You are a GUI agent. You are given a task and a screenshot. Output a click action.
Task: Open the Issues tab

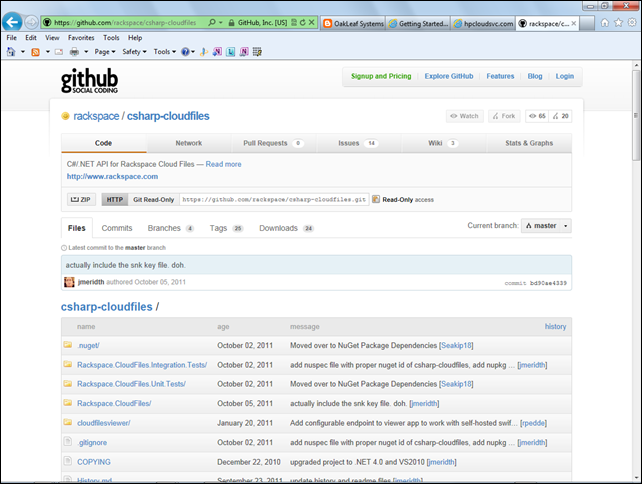pyautogui.click(x=358, y=143)
